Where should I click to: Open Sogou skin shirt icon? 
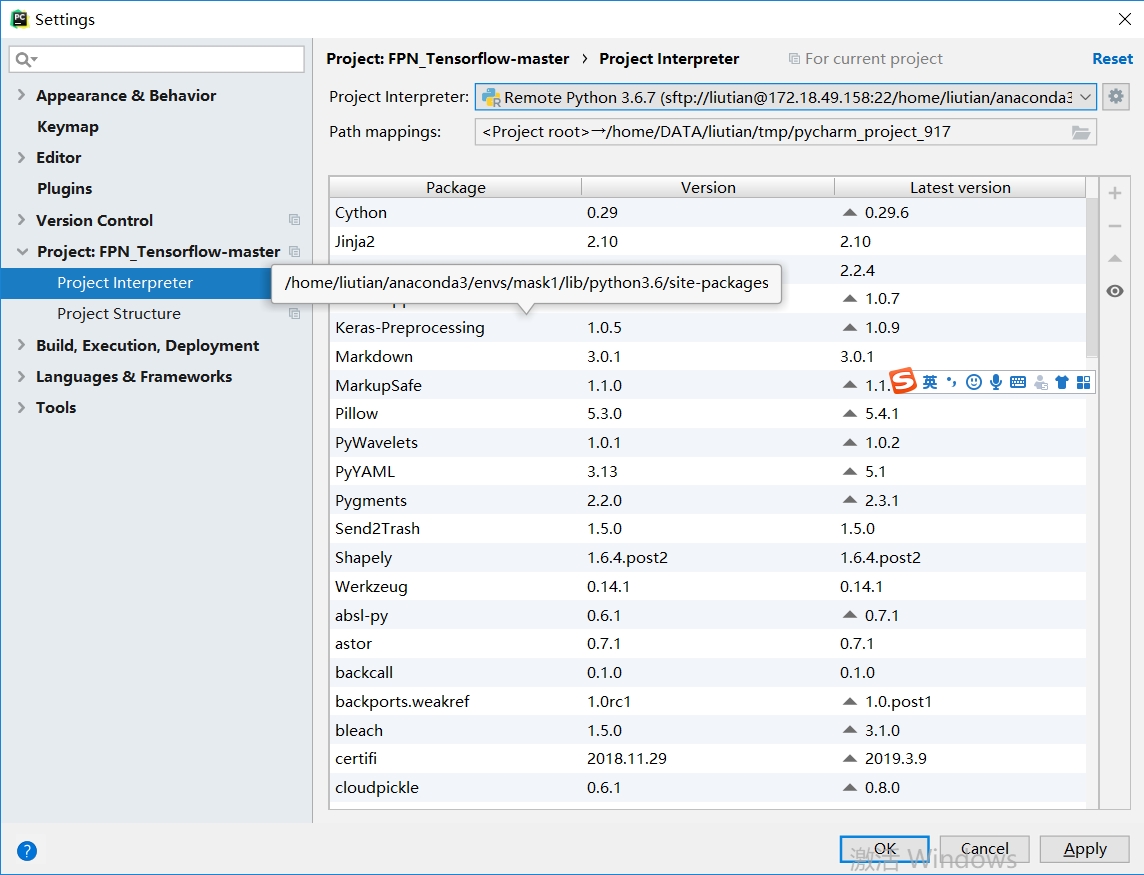(1062, 382)
